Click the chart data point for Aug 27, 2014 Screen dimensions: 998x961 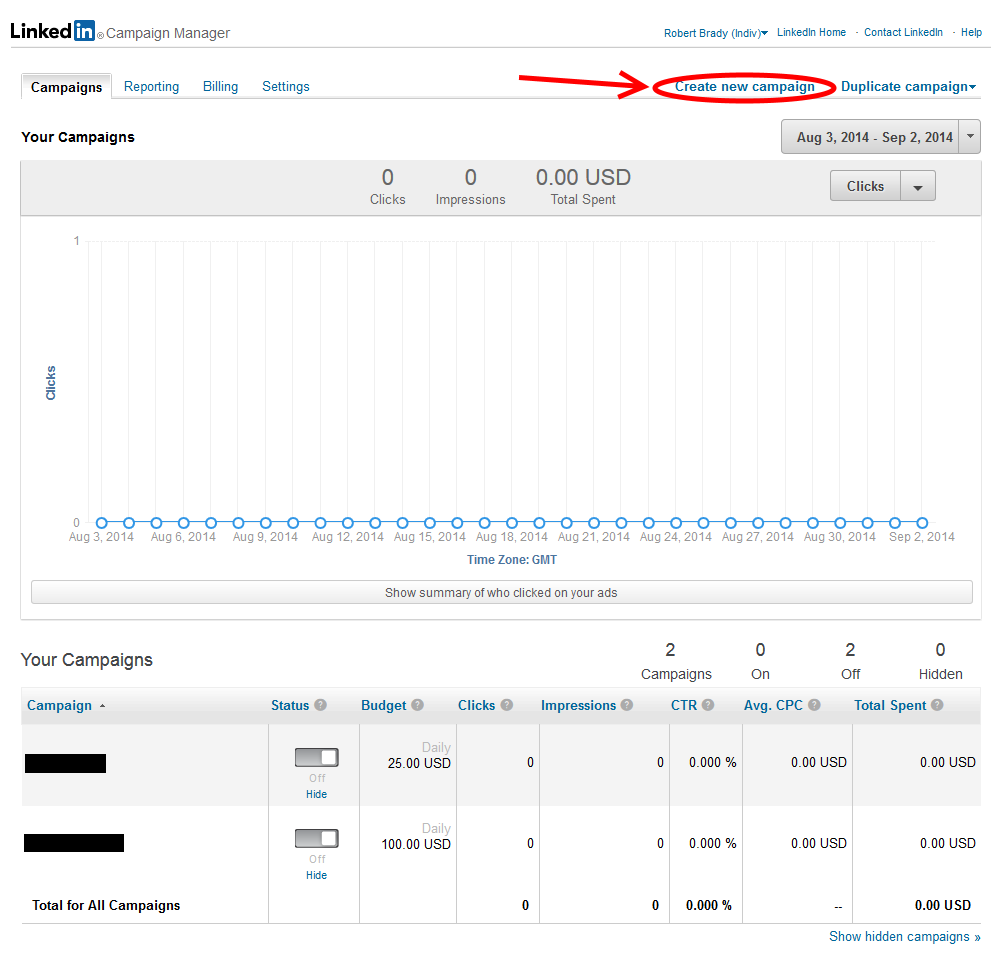(x=758, y=523)
